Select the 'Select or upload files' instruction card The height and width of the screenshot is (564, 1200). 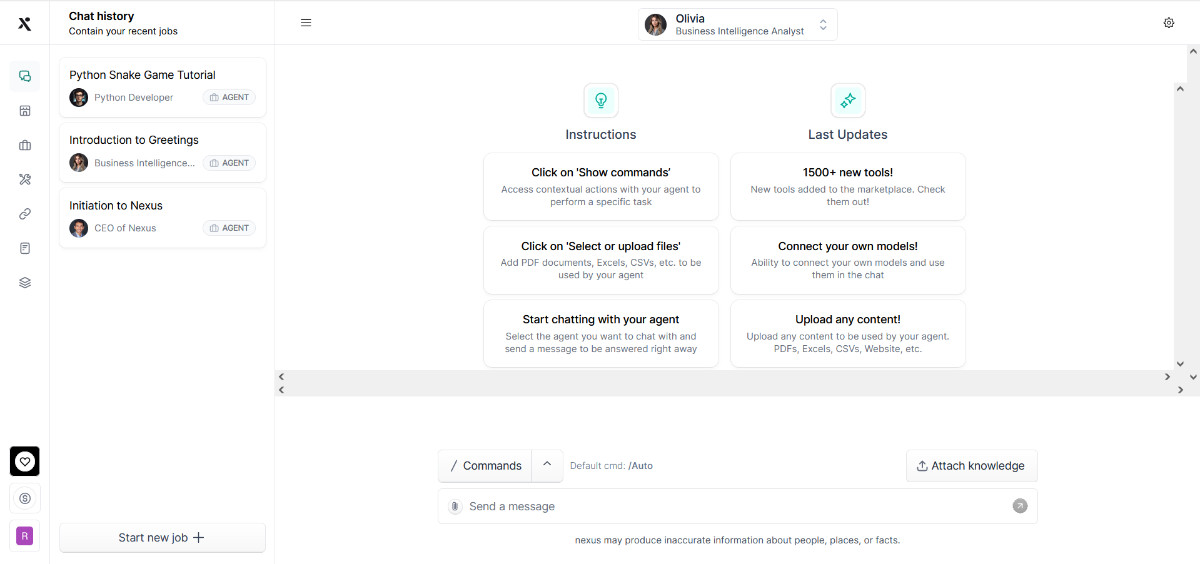601,260
